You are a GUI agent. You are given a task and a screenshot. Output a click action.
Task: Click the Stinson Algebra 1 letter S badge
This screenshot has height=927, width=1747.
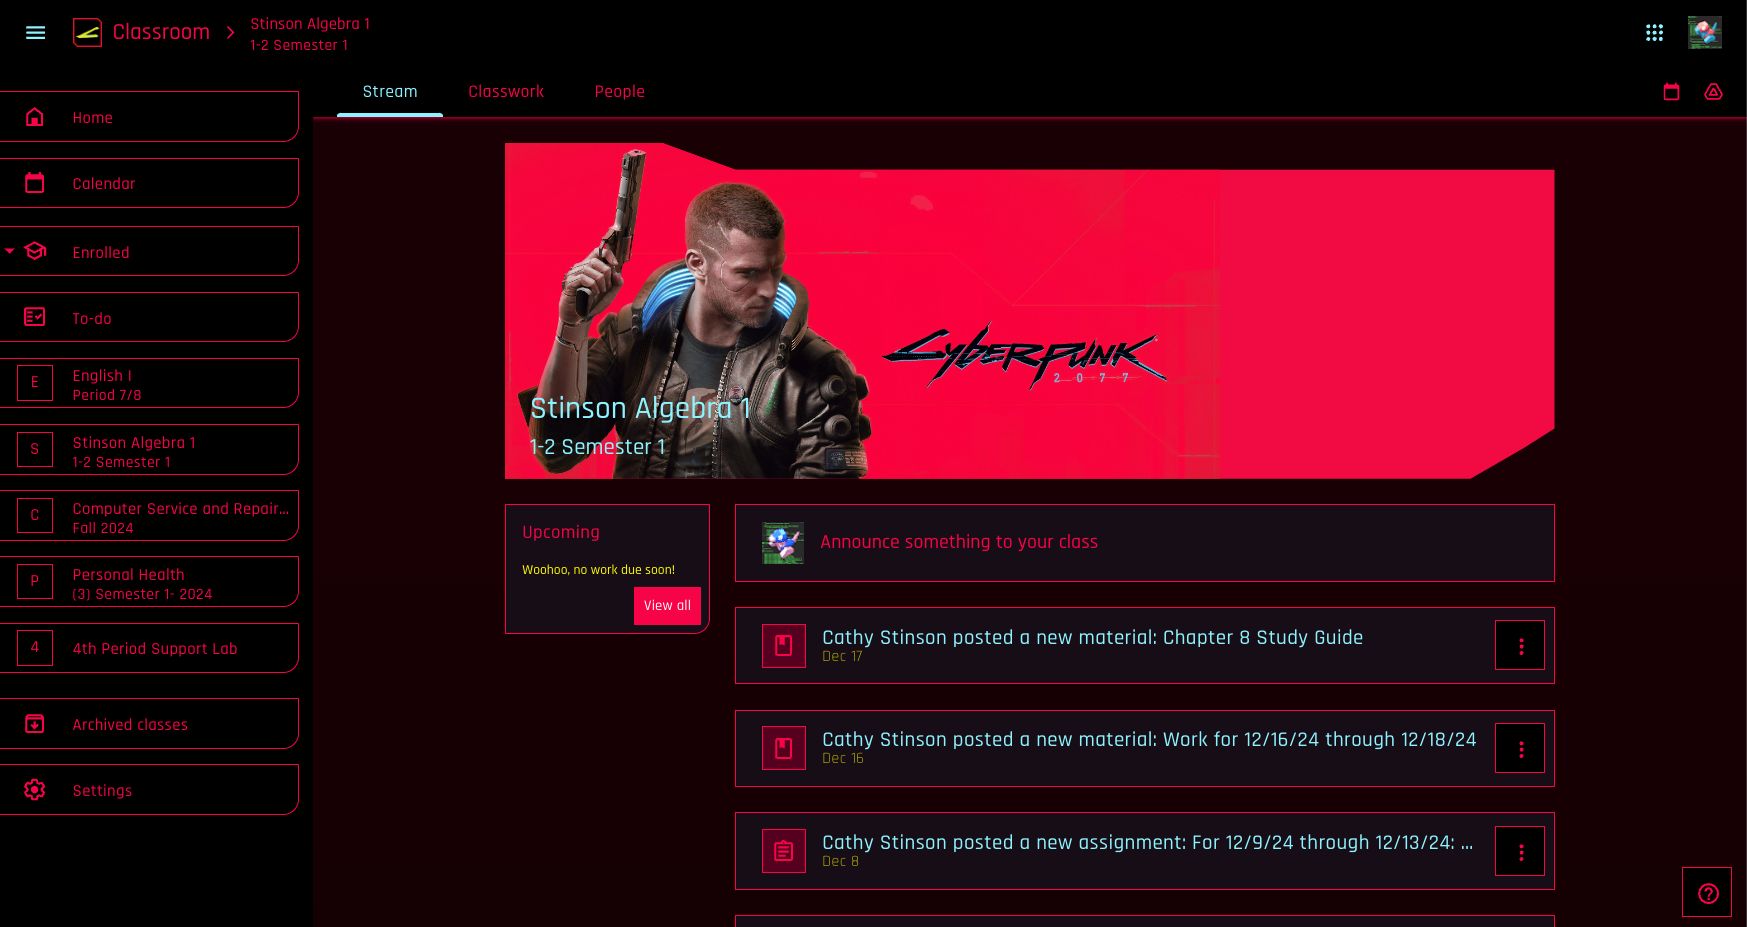[x=35, y=450]
